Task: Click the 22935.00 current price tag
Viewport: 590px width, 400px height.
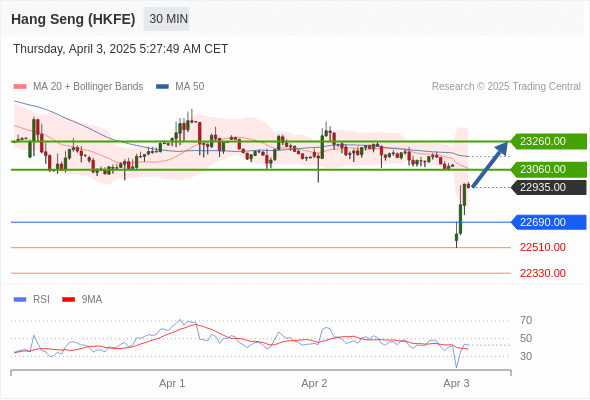Action: tap(549, 187)
